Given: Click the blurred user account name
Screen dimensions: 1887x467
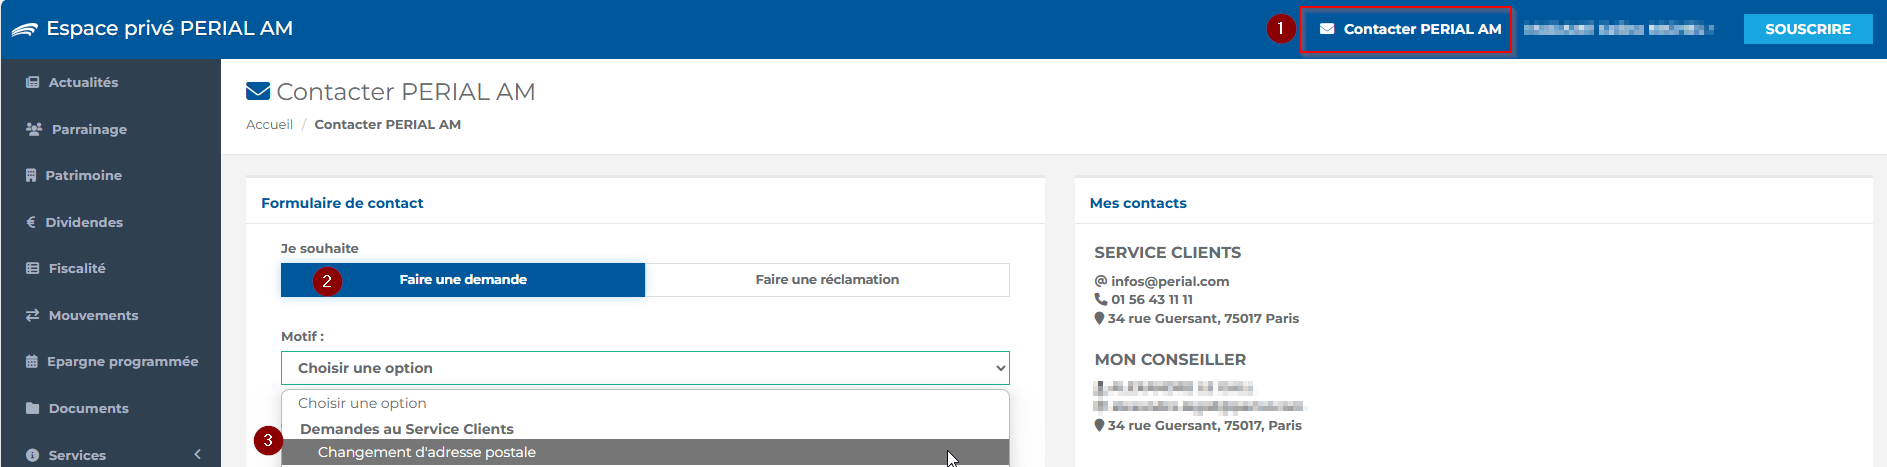Looking at the screenshot, I should tap(1618, 29).
